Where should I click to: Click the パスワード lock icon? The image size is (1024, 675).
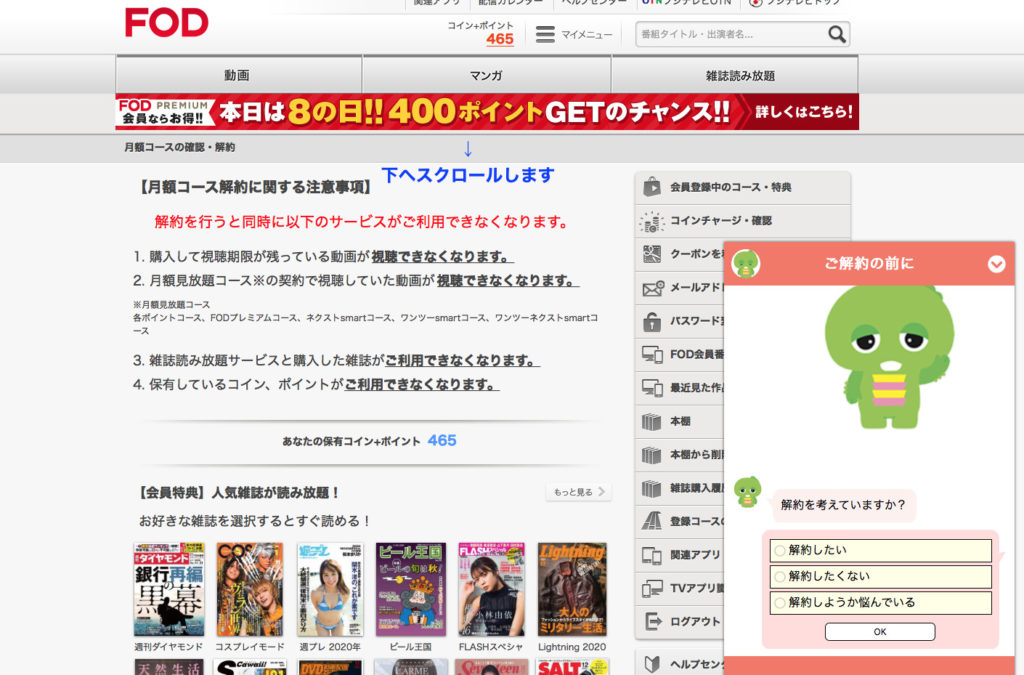[x=651, y=321]
